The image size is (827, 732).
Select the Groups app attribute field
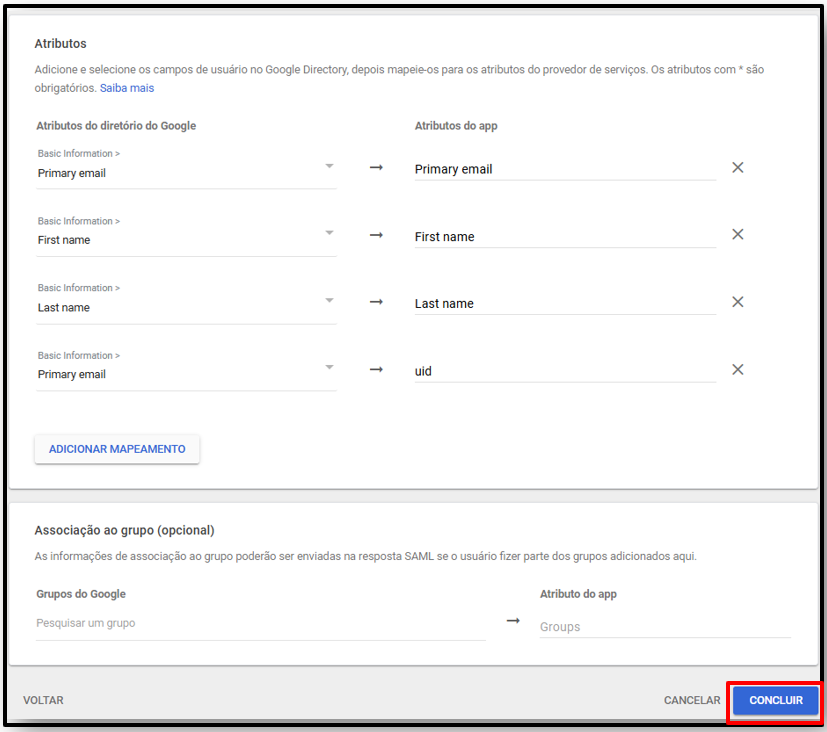pyautogui.click(x=665, y=627)
